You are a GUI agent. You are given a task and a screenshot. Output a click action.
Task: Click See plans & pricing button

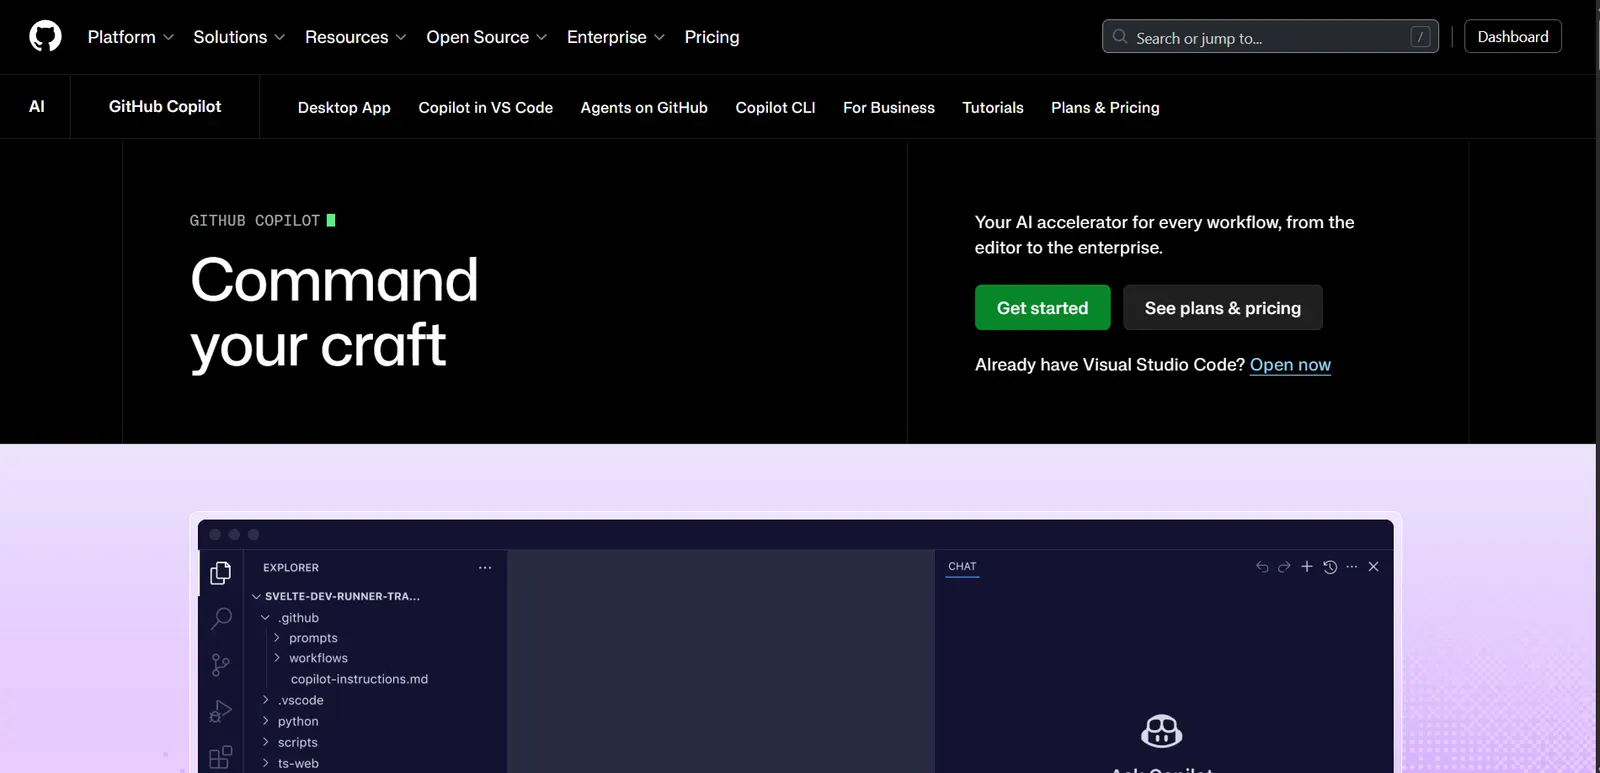pos(1223,308)
